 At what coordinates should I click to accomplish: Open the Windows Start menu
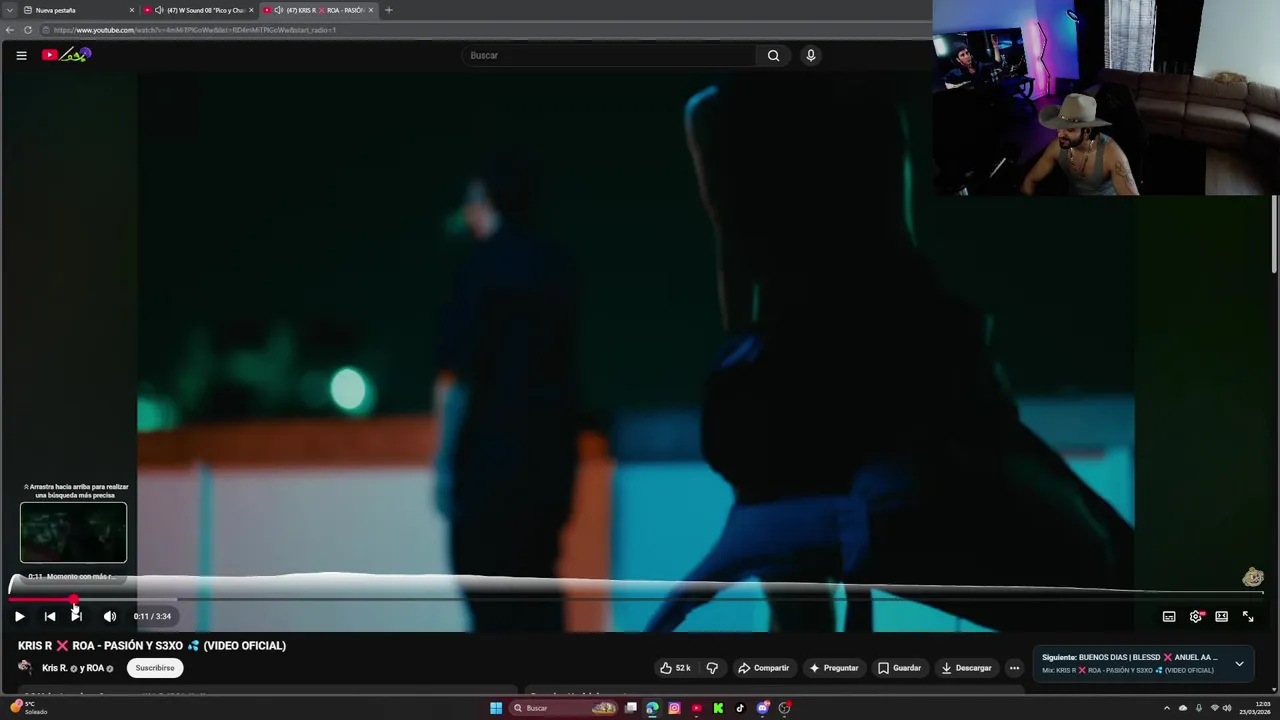pyautogui.click(x=496, y=708)
